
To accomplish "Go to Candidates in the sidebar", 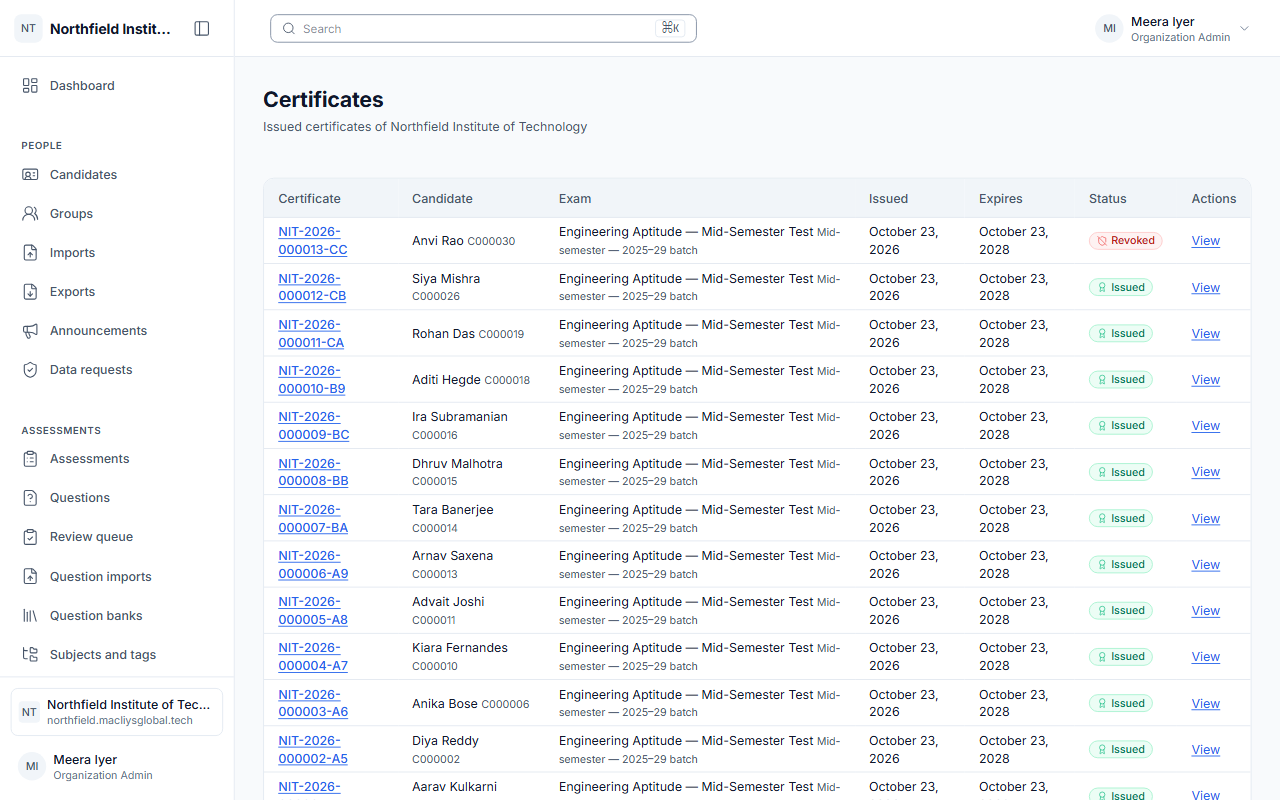I will pyautogui.click(x=117, y=175).
